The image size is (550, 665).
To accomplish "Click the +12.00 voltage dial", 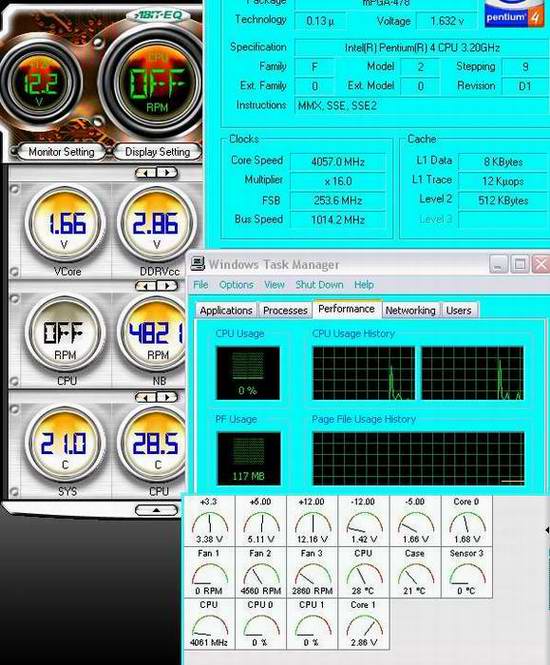I will pos(312,521).
